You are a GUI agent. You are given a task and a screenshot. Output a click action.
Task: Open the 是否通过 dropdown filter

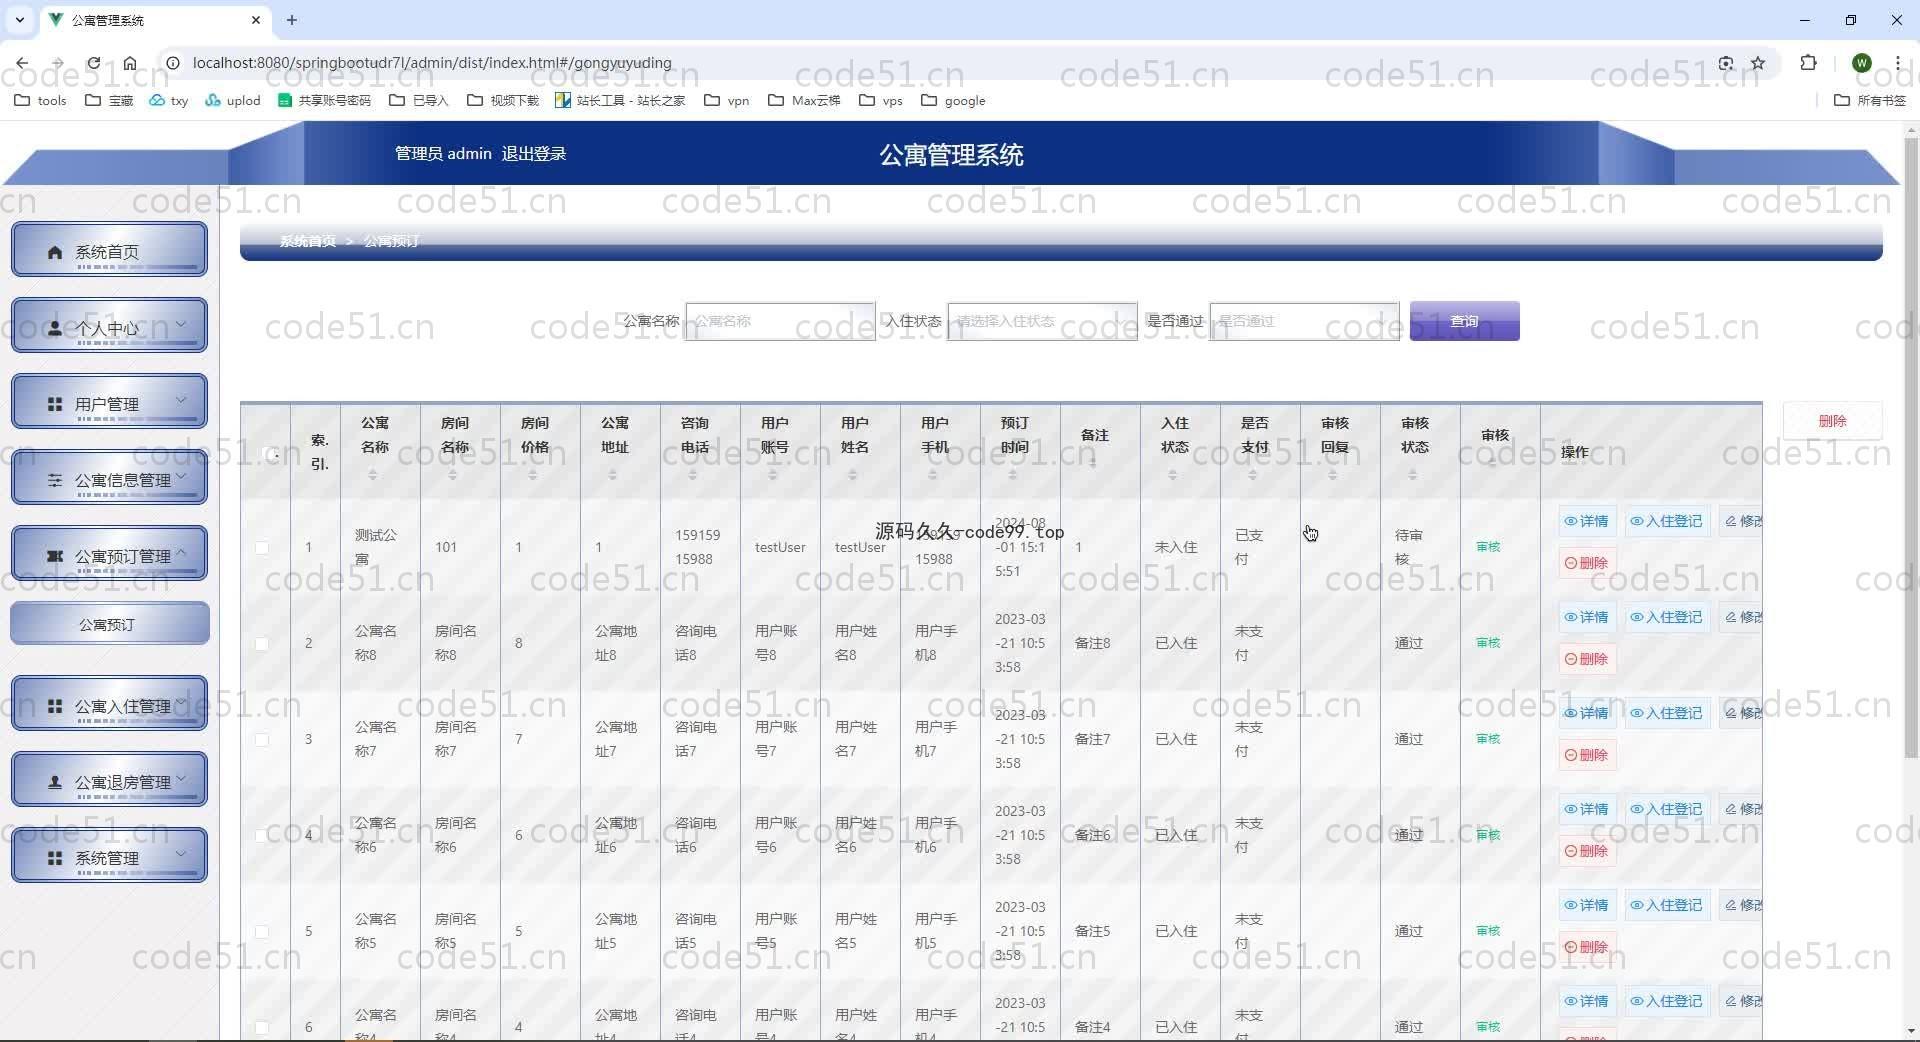[x=1304, y=321]
